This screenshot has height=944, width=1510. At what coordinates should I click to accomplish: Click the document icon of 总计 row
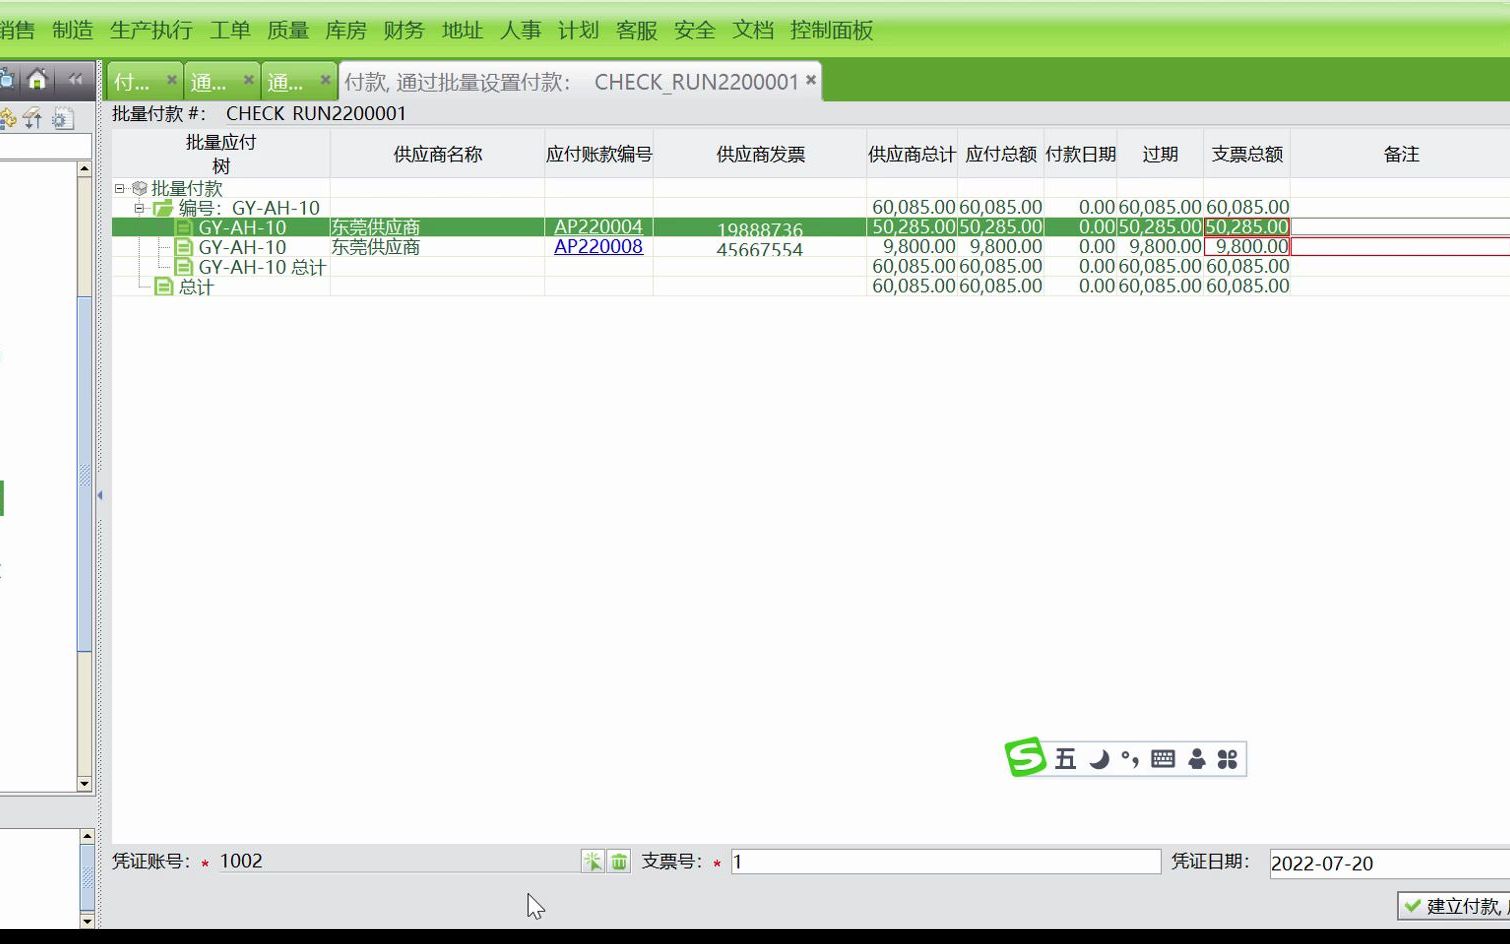(x=164, y=287)
